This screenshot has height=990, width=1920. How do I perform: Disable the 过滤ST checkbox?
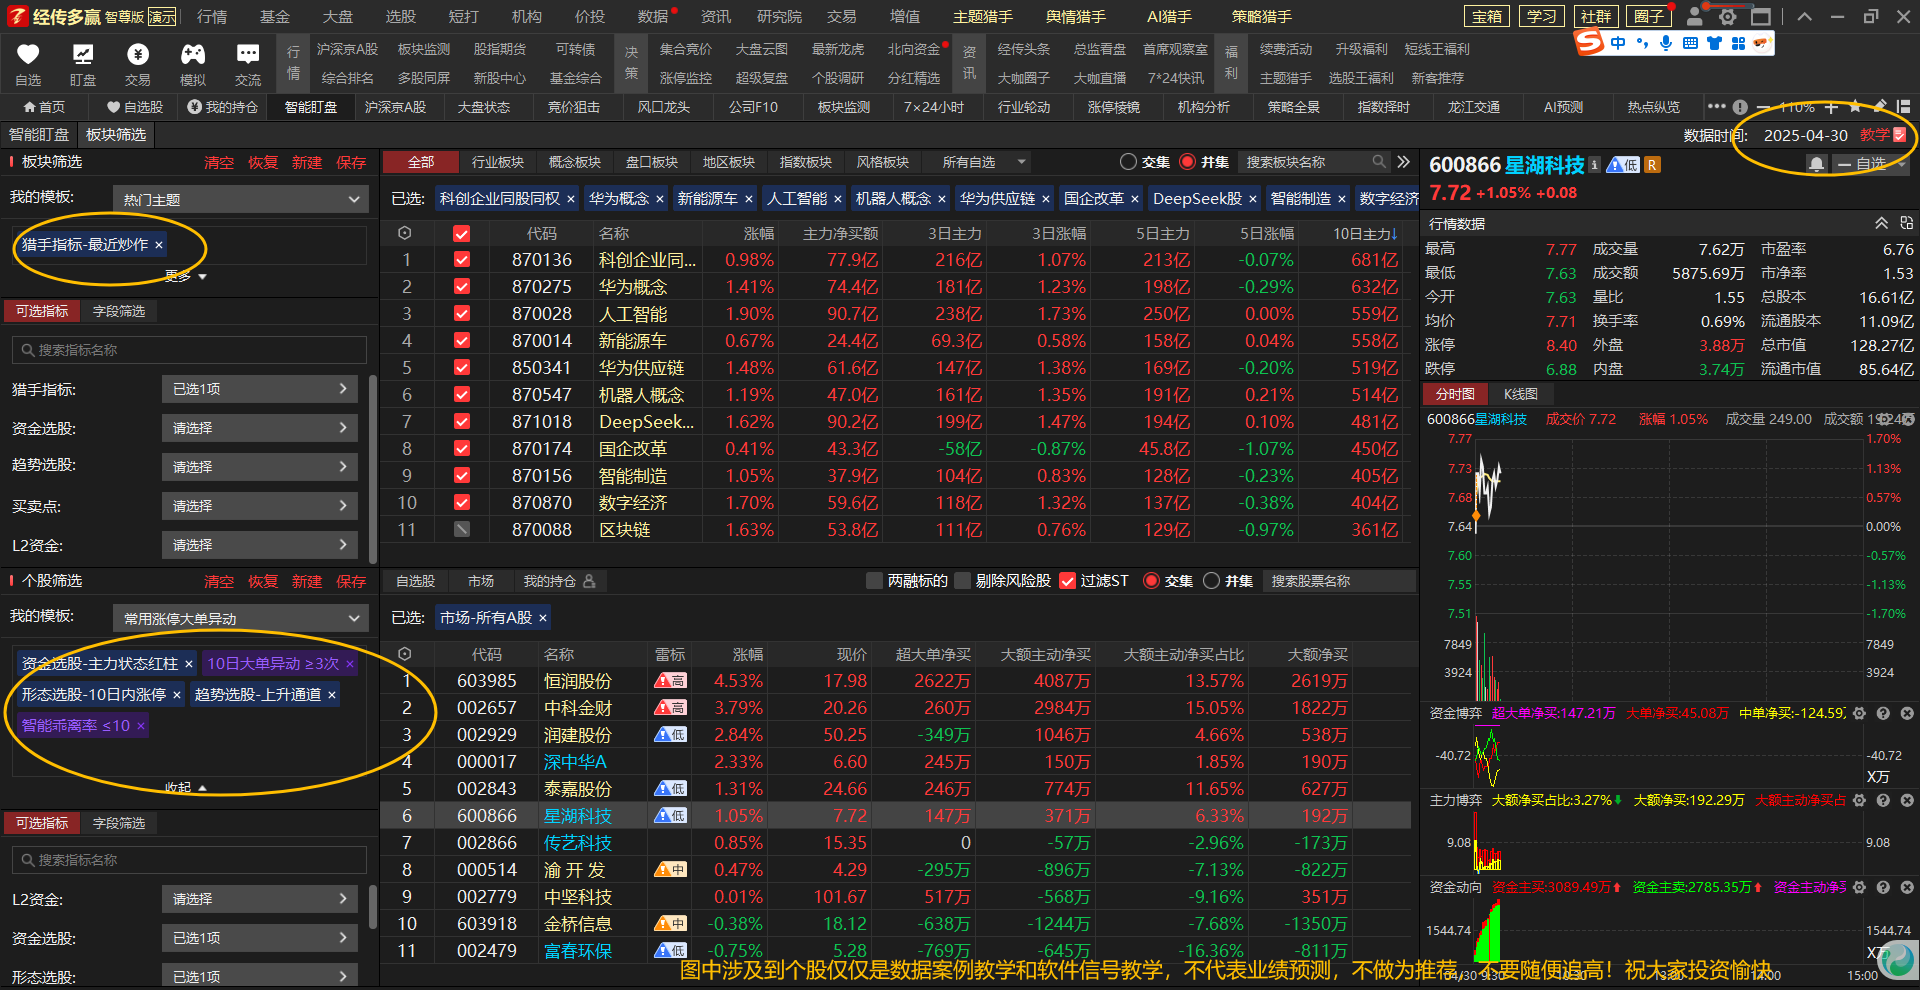point(1067,581)
